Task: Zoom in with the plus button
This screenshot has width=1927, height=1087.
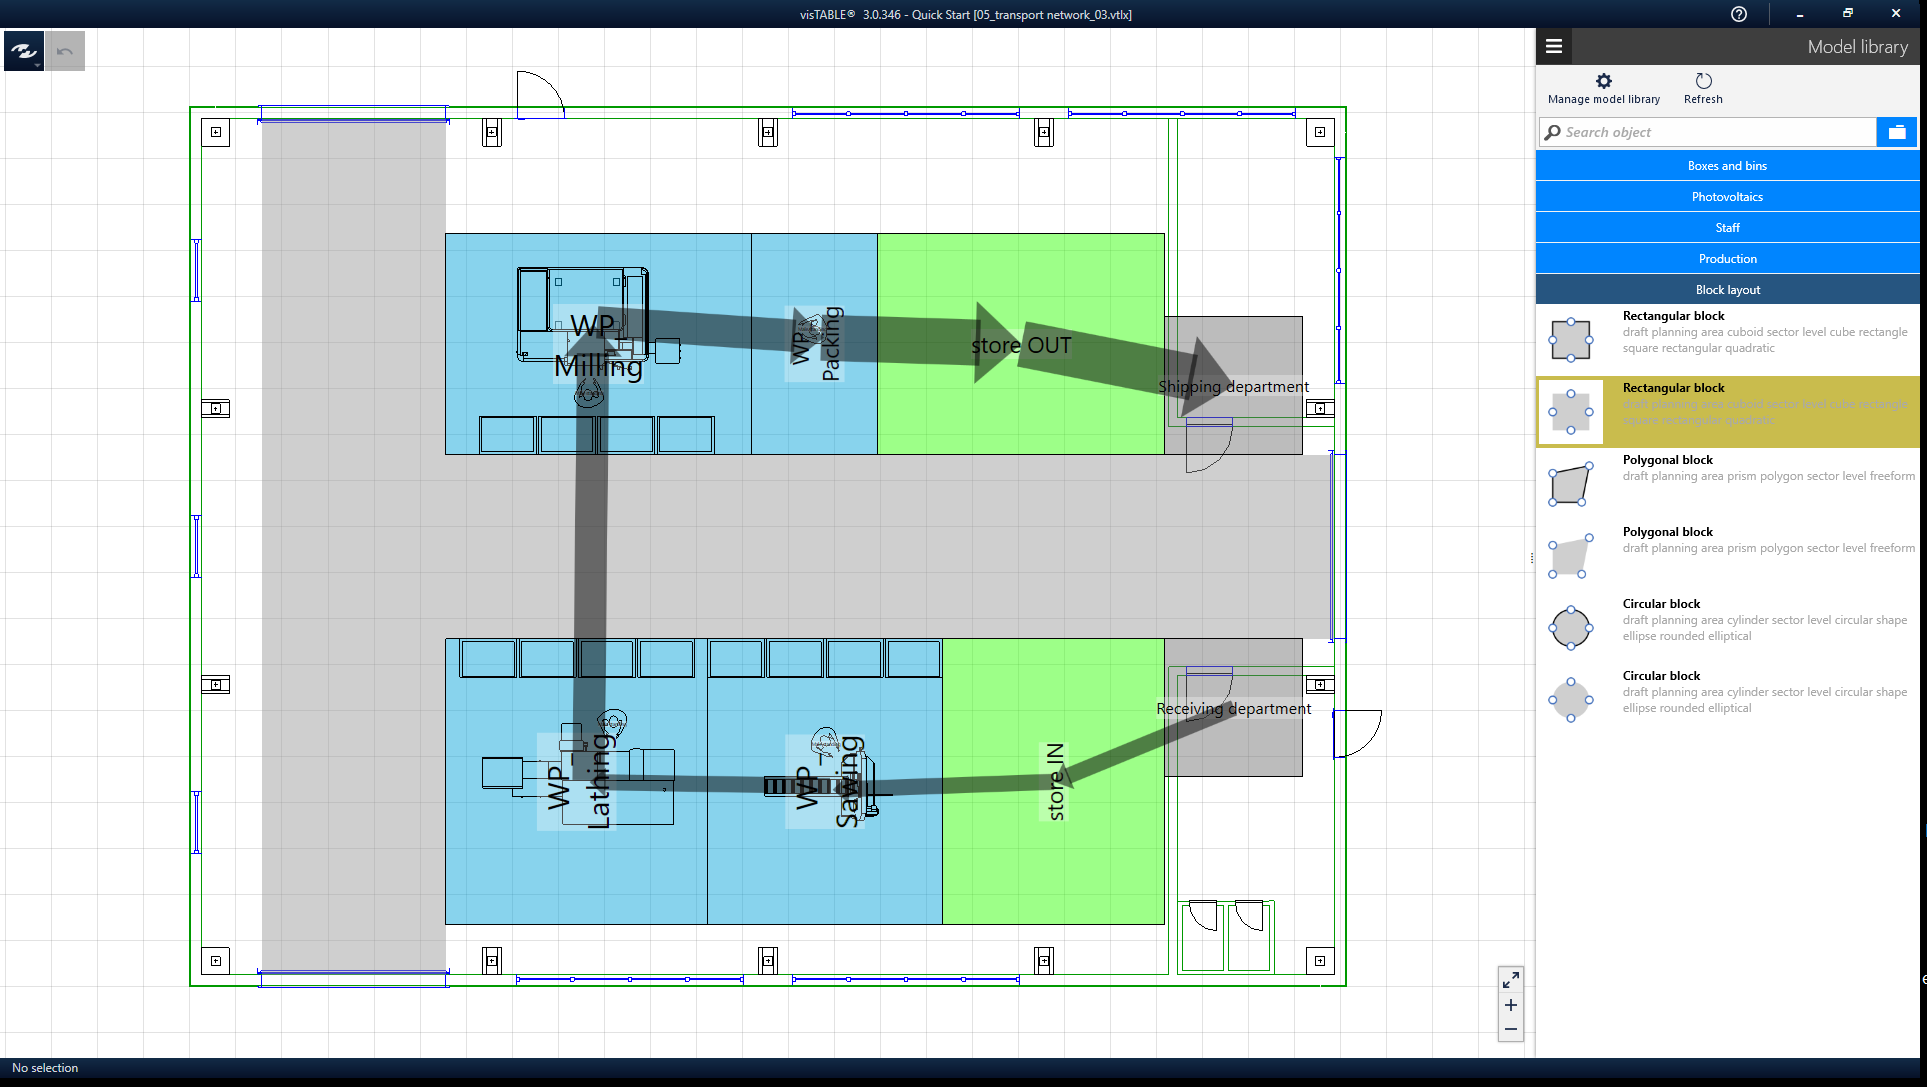Action: [1511, 1005]
